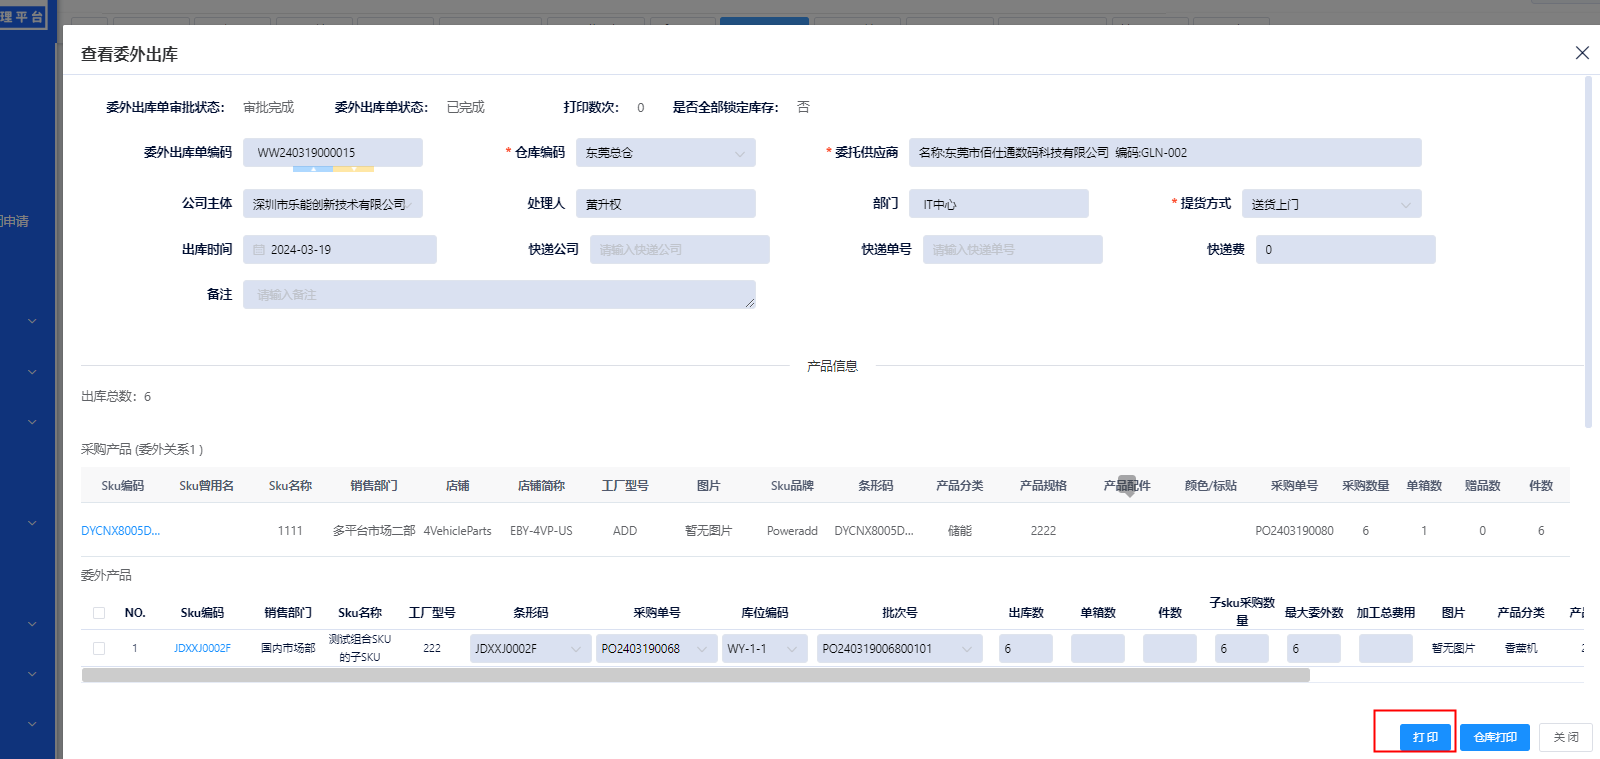Viewport: 1600px width, 759px height.
Task: Open SKU link JDXXJ0002F in 委外产品 table
Action: (x=202, y=649)
